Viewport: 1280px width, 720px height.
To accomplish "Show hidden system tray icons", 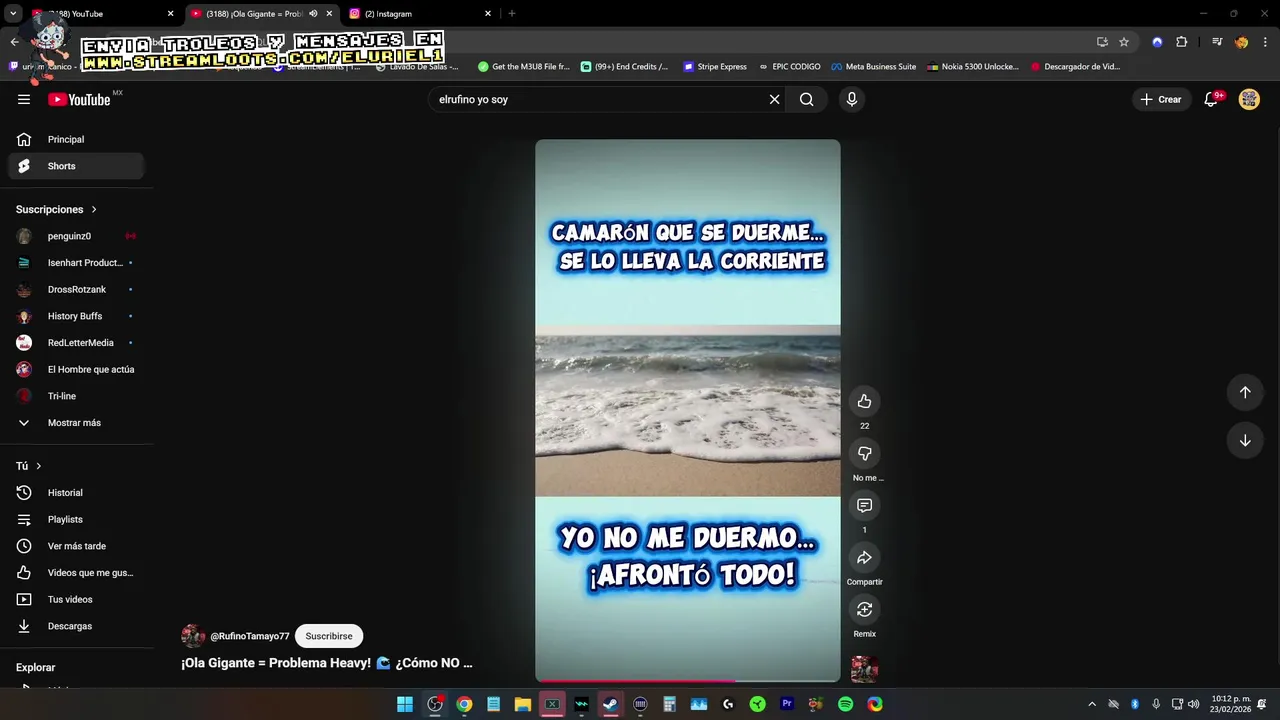I will point(1092,704).
